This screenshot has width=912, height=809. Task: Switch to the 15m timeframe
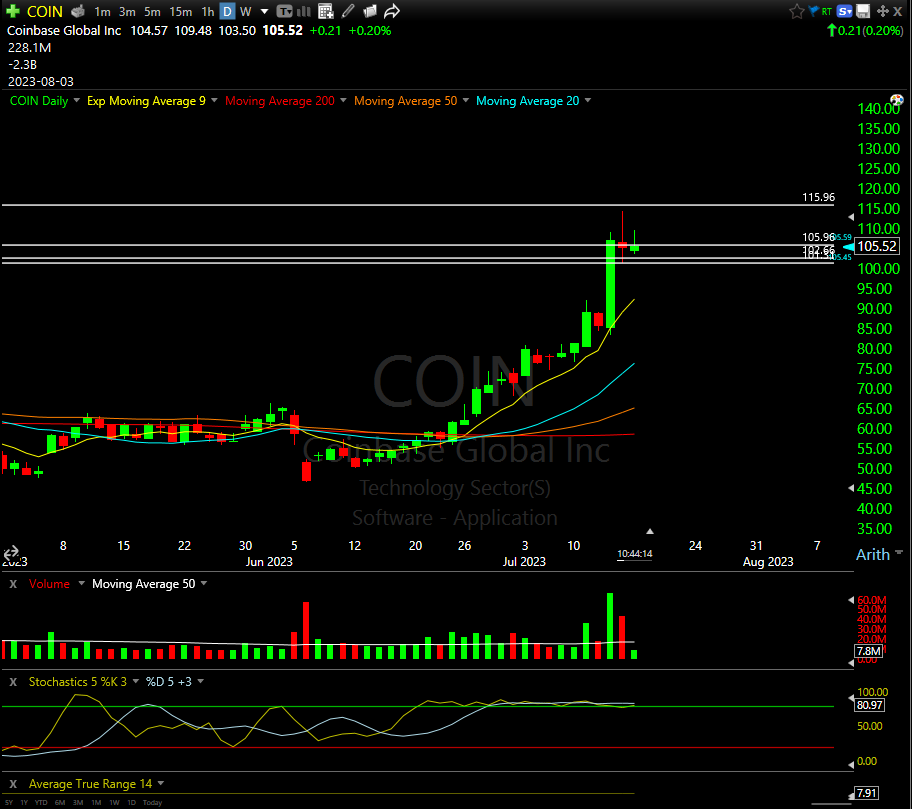point(180,12)
